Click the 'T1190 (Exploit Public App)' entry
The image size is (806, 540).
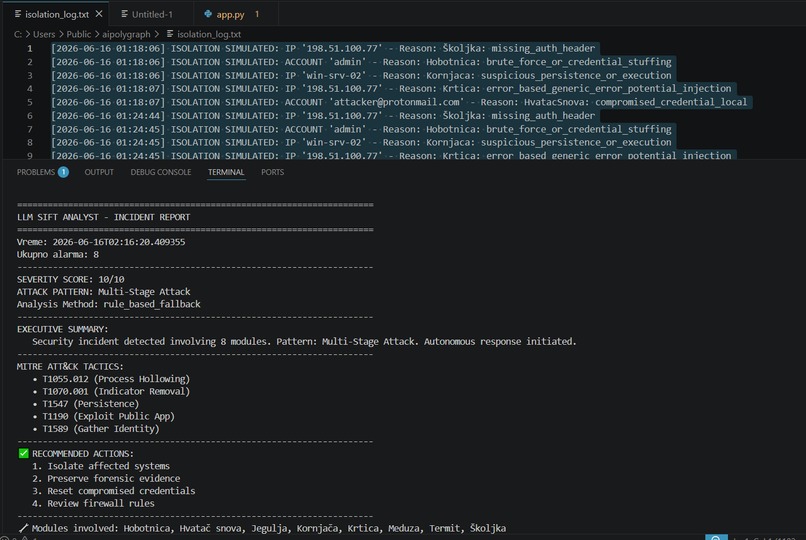click(108, 416)
